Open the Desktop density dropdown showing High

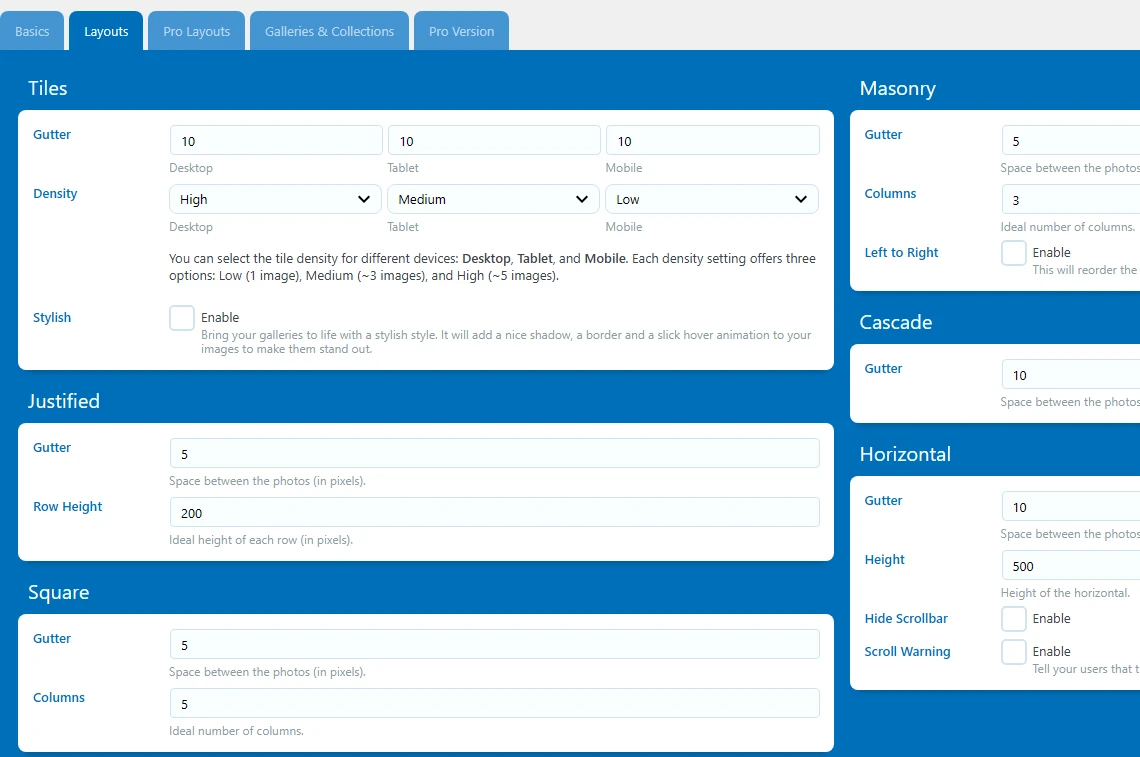tap(274, 199)
